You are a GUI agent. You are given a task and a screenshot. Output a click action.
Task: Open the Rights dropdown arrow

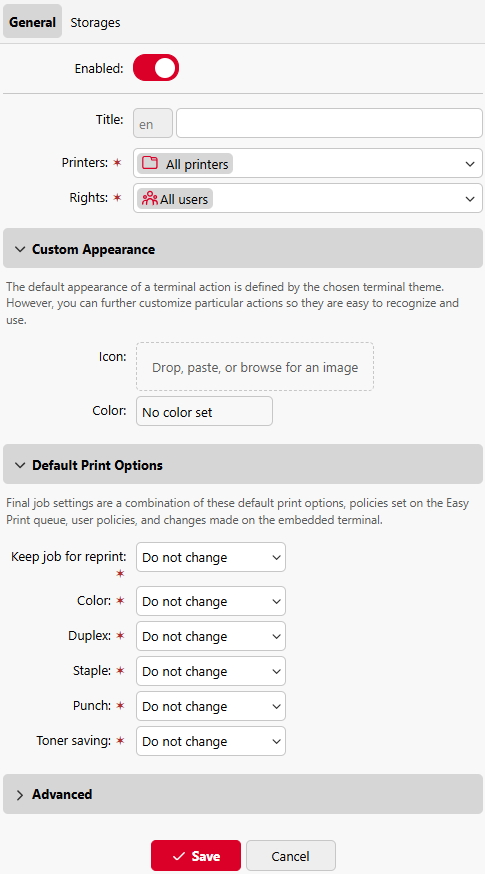470,199
